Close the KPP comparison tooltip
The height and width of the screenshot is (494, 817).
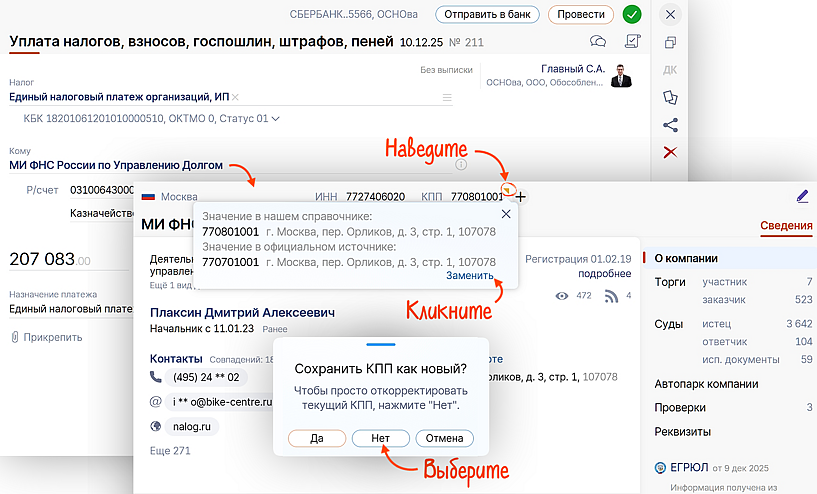coord(505,214)
